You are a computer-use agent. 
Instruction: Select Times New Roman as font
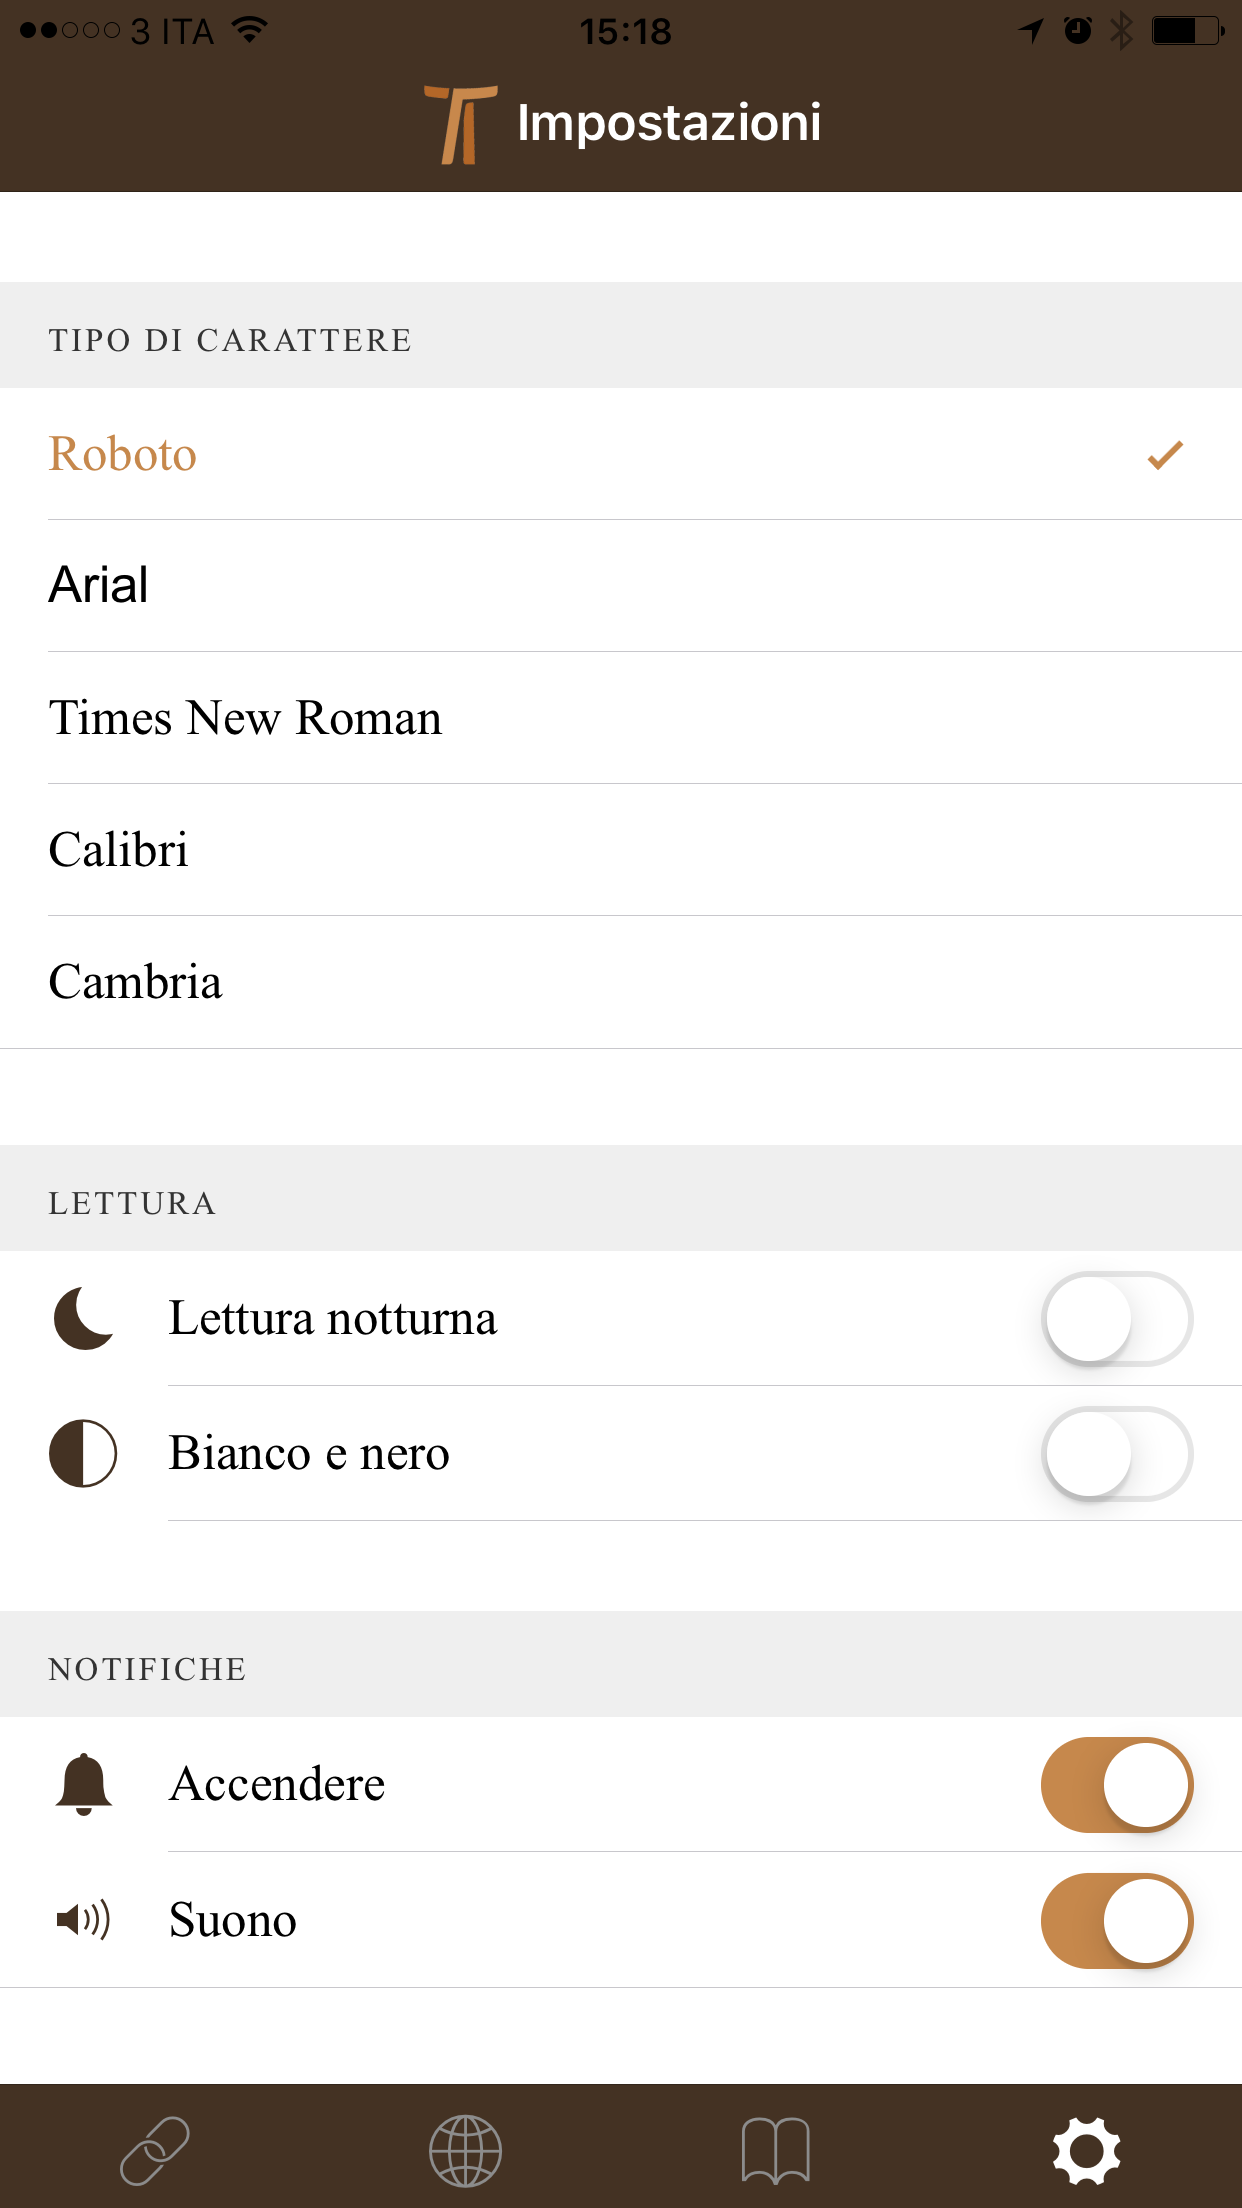tap(620, 718)
